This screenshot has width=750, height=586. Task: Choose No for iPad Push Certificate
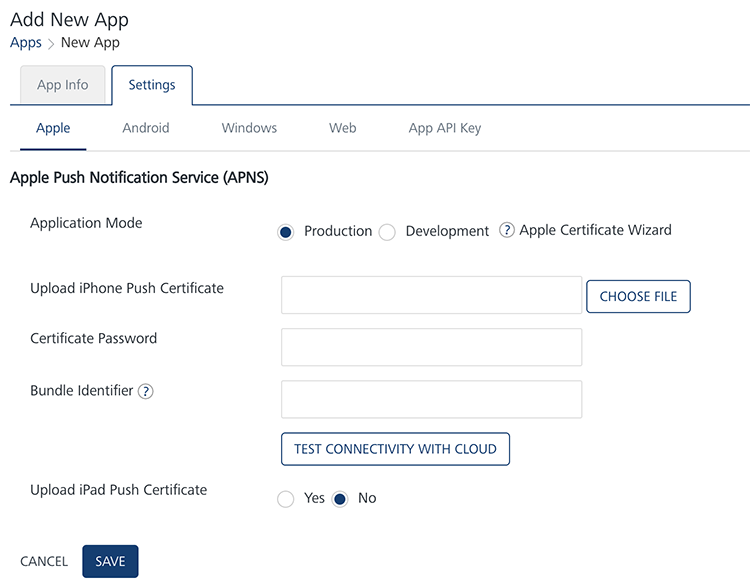tap(340, 499)
